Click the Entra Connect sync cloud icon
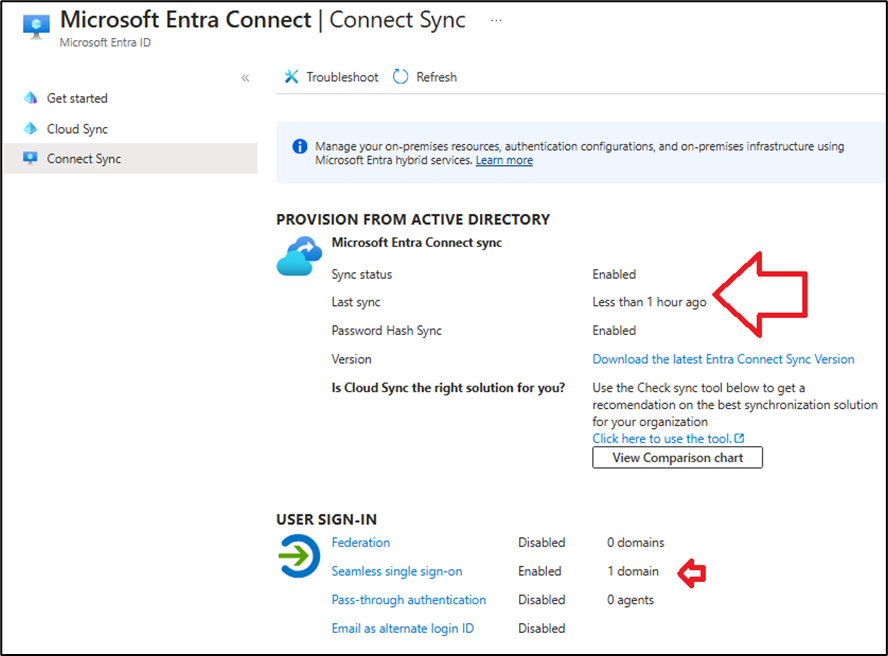This screenshot has height=656, width=888. (299, 256)
